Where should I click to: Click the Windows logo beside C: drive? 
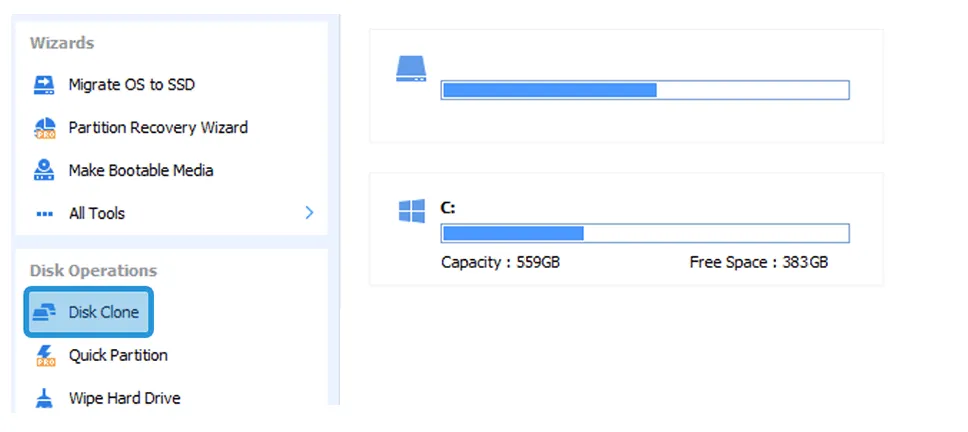coord(411,211)
